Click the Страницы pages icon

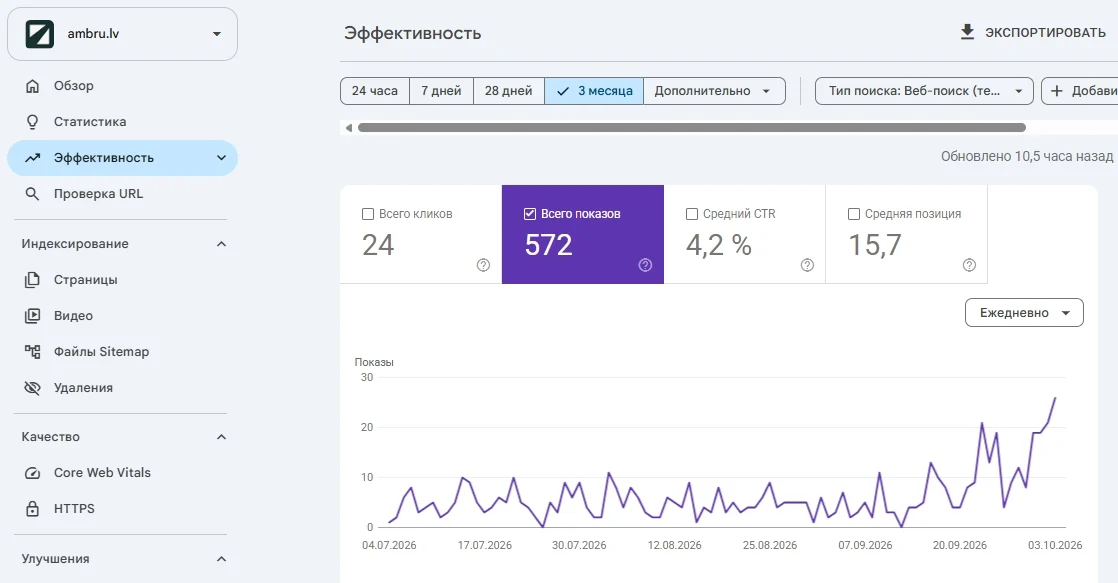(32, 280)
